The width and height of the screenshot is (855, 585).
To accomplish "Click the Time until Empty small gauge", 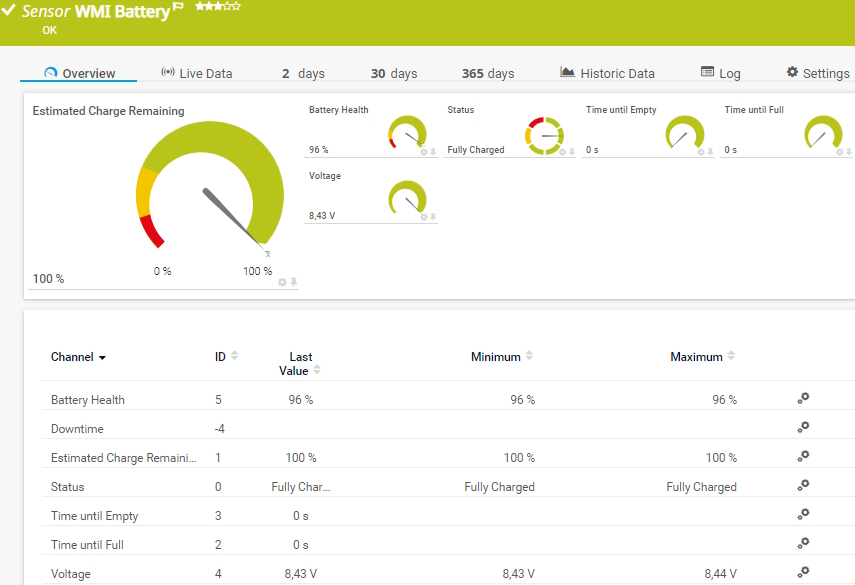I will pyautogui.click(x=685, y=132).
